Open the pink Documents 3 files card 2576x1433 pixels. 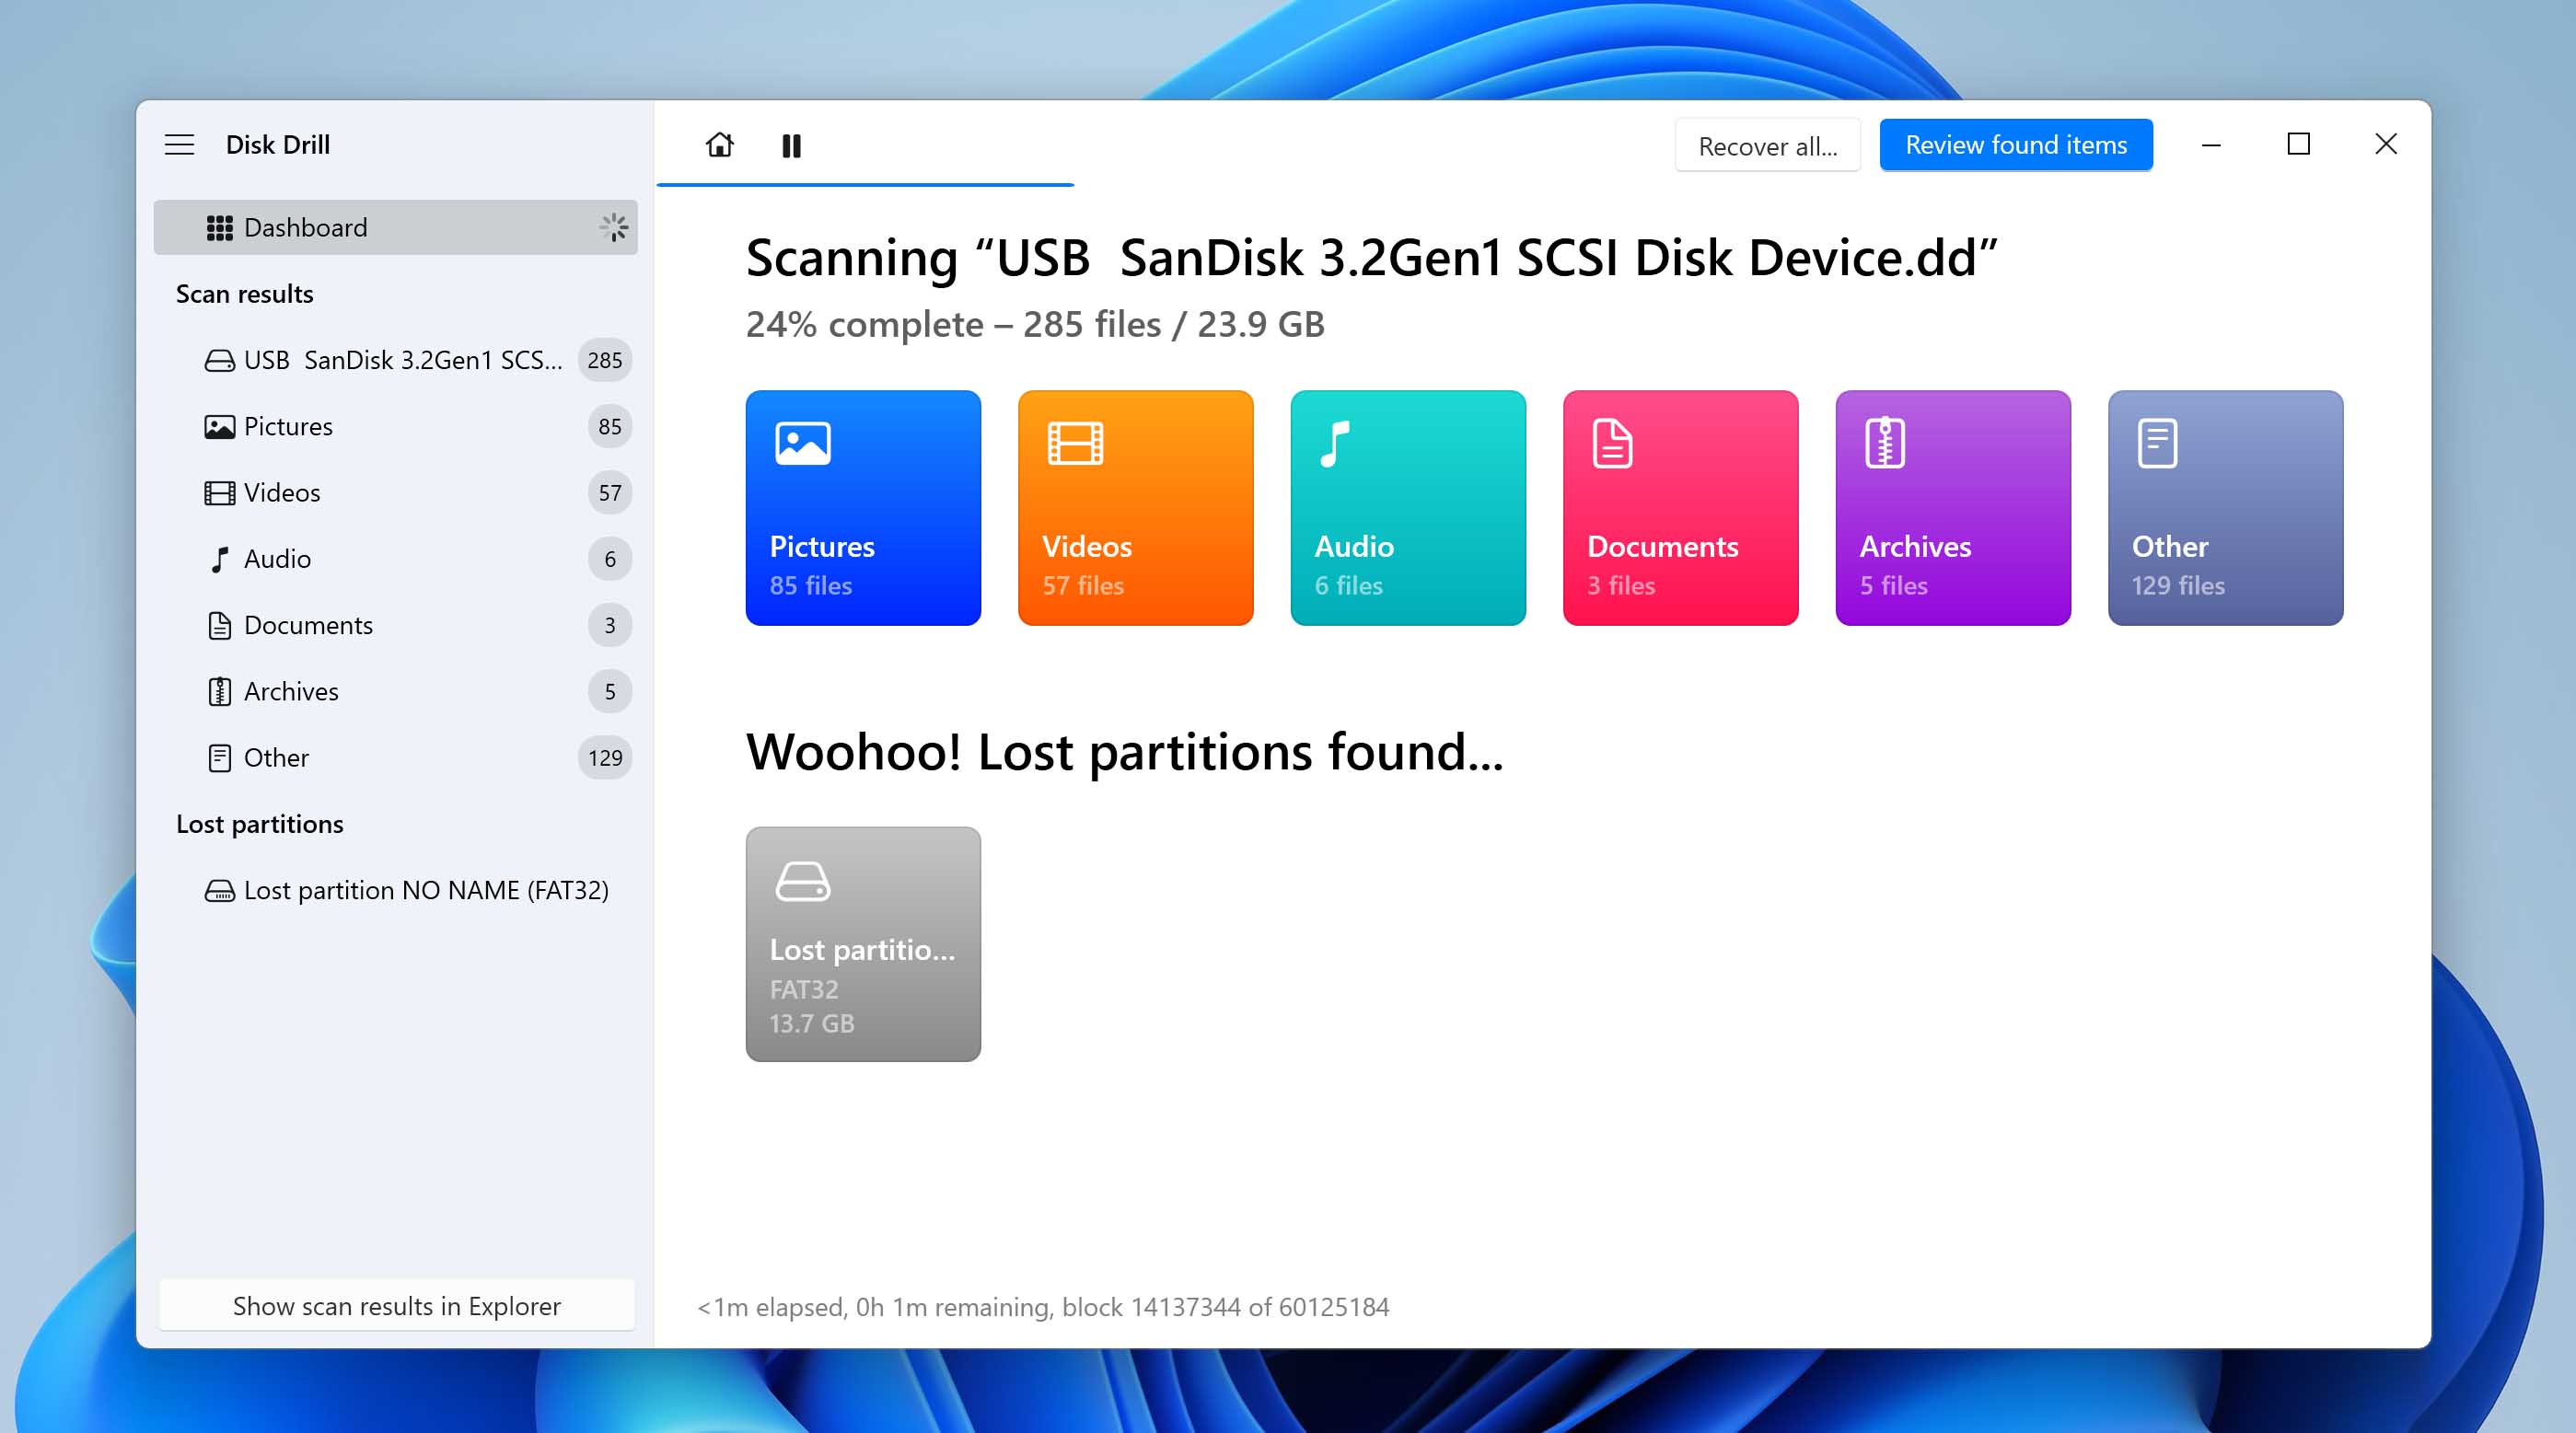[x=1680, y=508]
